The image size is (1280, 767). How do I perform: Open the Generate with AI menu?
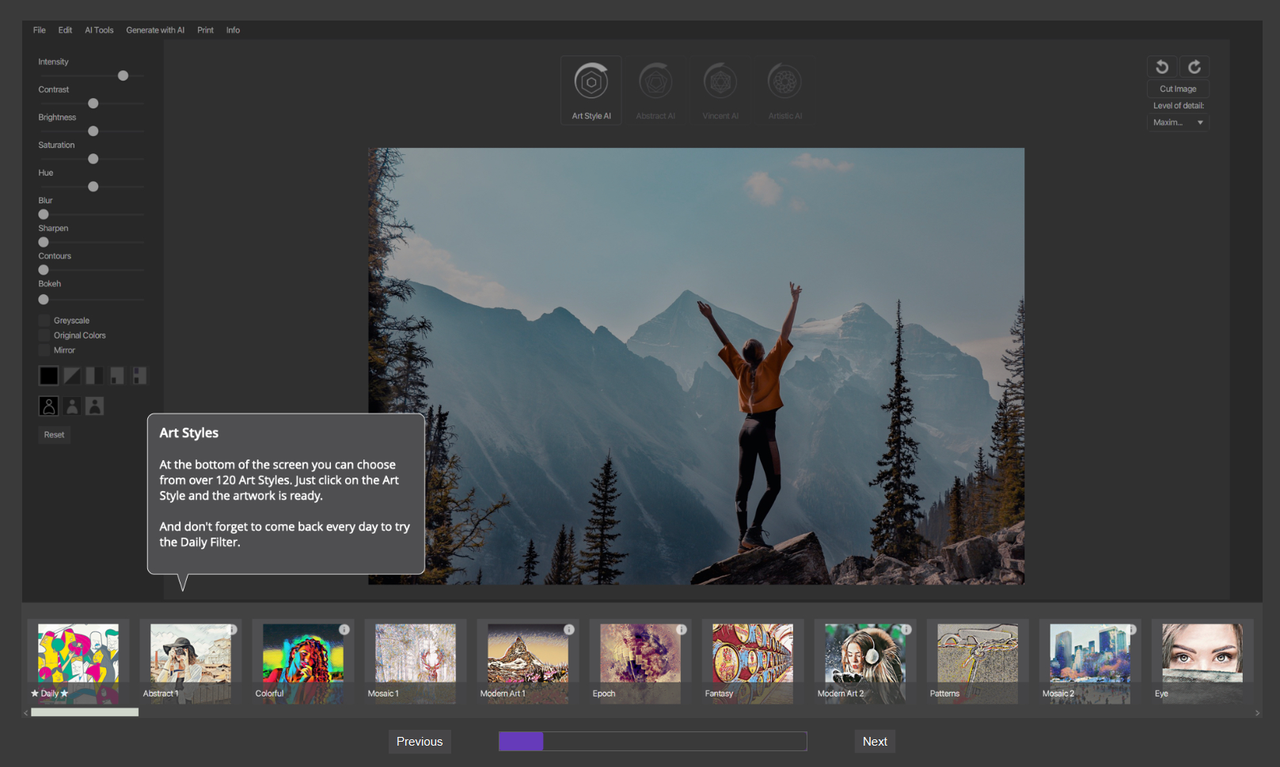(x=155, y=30)
